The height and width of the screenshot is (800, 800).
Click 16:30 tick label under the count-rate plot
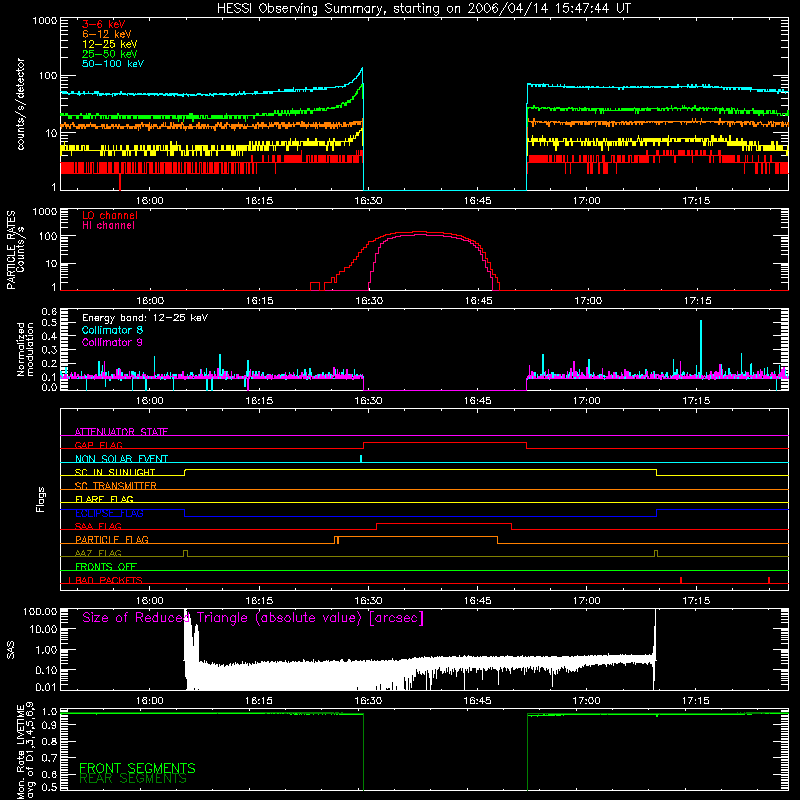click(368, 201)
